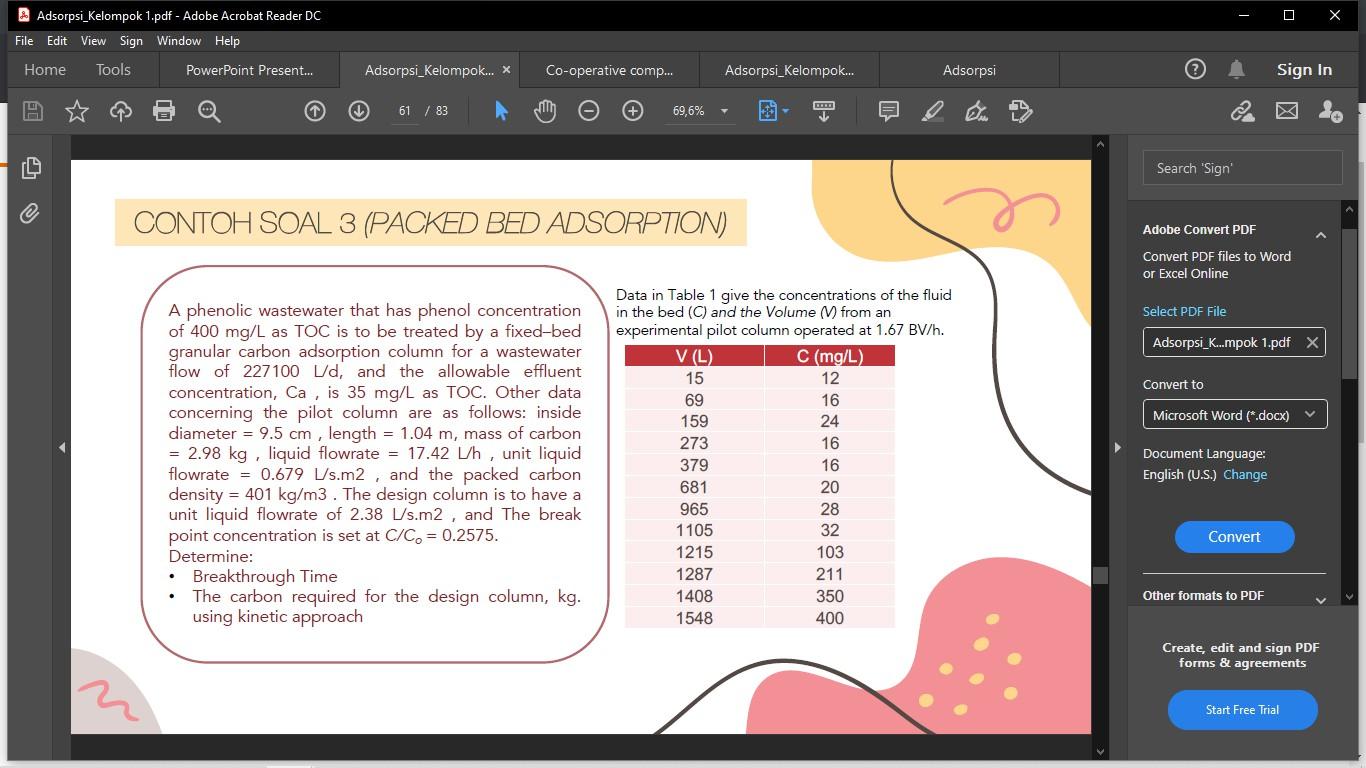Click the Search 'Sign' field
The height and width of the screenshot is (768, 1366).
coord(1242,168)
